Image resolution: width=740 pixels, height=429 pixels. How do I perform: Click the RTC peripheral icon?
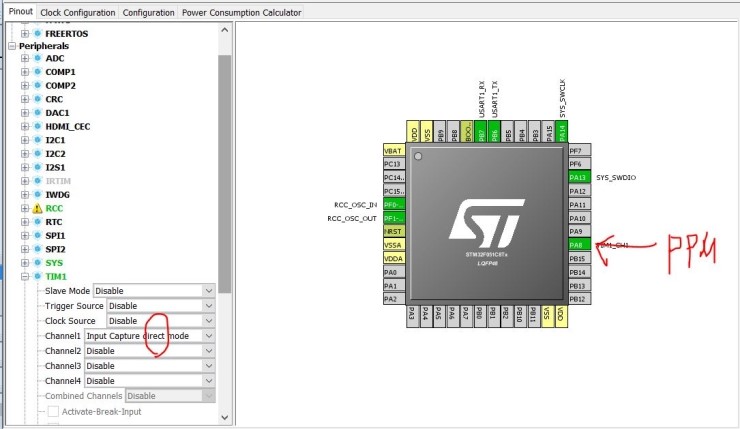point(37,222)
